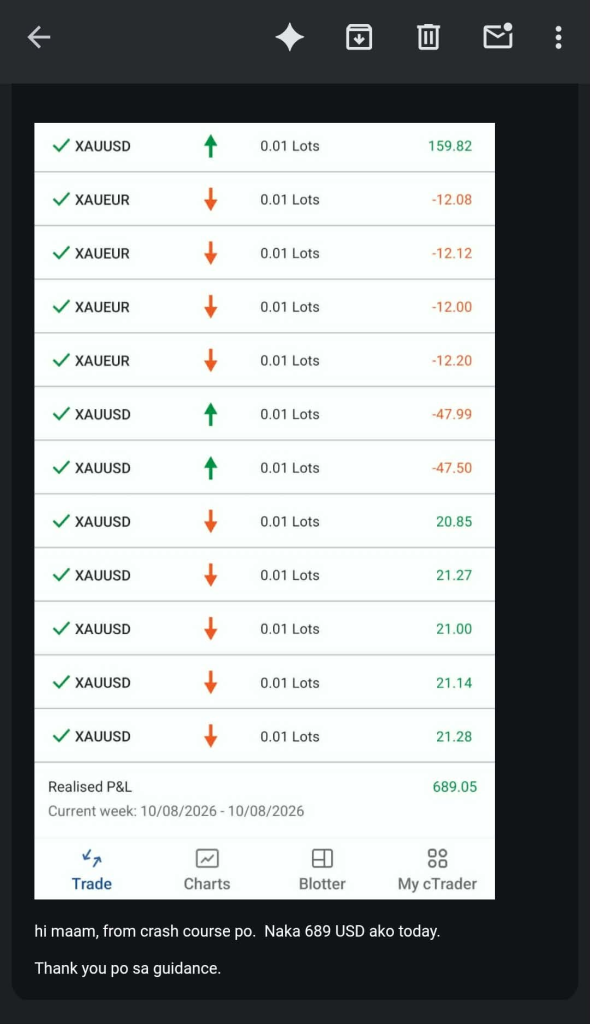Open the Charts tab
The height and width of the screenshot is (1024, 590).
[207, 870]
